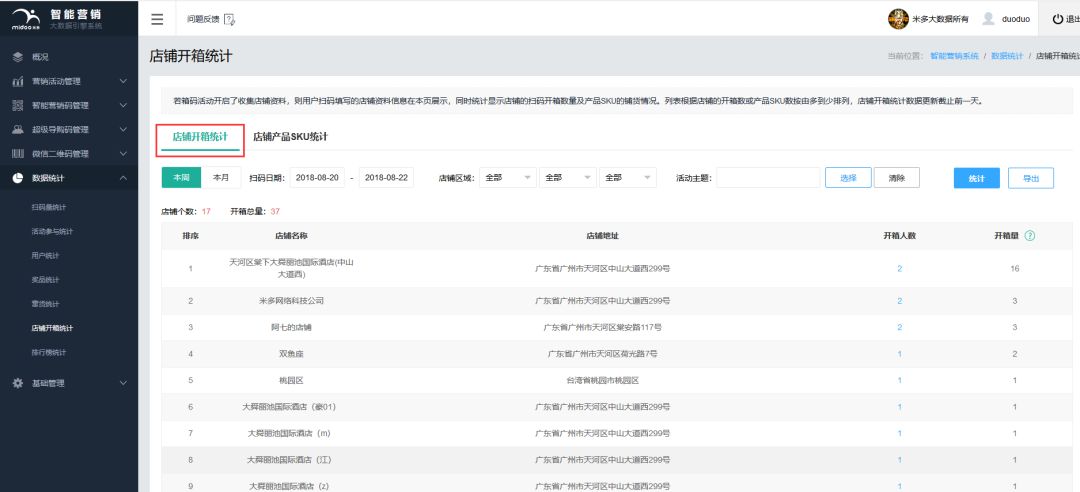Follow the 数据统计 breadcrumb link

(1007, 56)
